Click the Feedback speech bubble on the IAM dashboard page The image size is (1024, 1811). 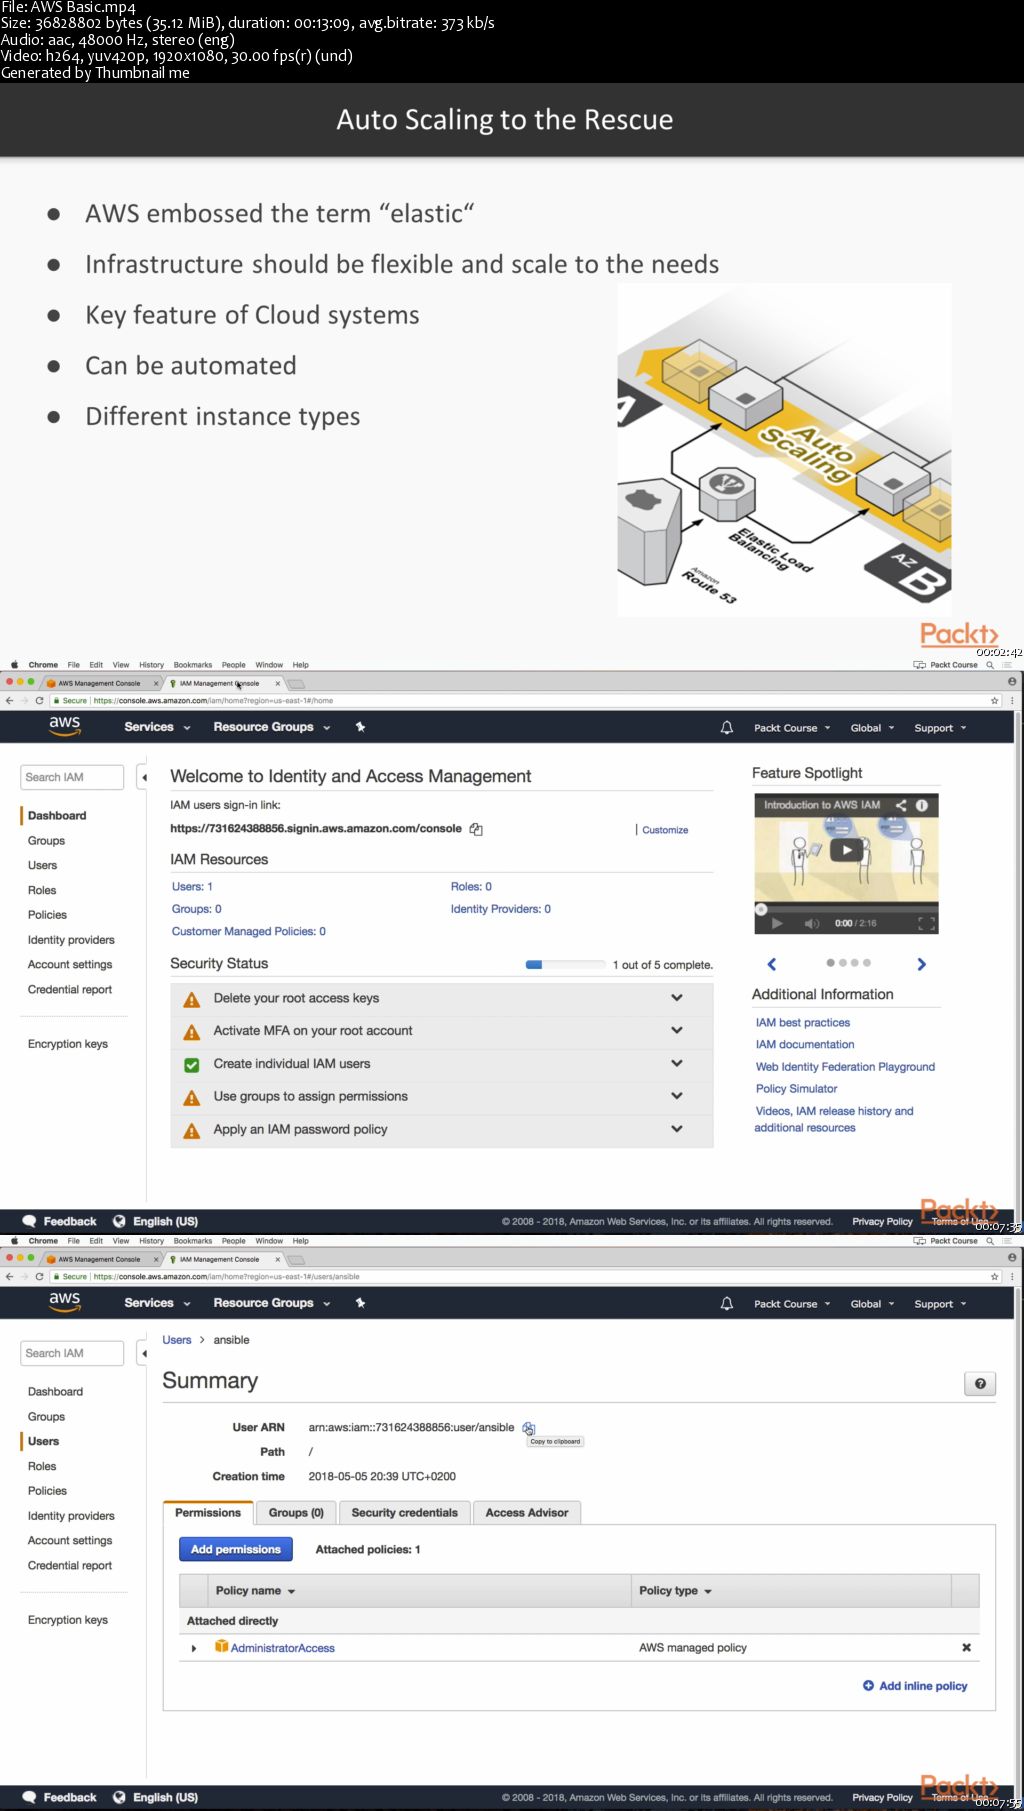(29, 1221)
